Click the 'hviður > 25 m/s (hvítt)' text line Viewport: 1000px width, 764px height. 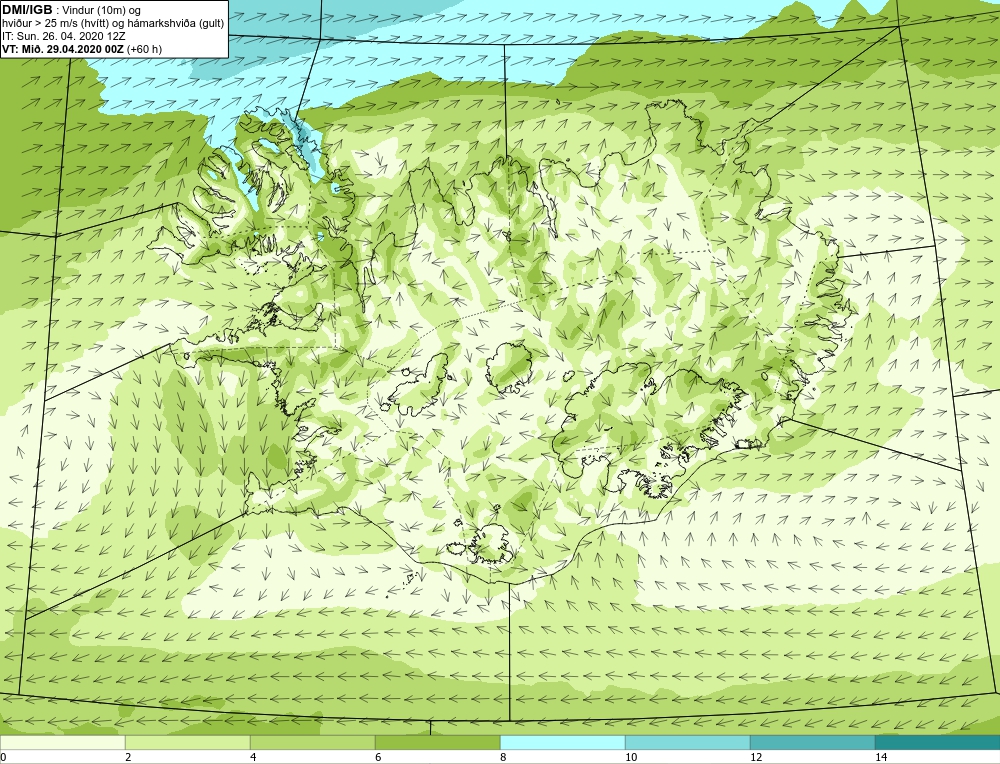[x=55, y=23]
